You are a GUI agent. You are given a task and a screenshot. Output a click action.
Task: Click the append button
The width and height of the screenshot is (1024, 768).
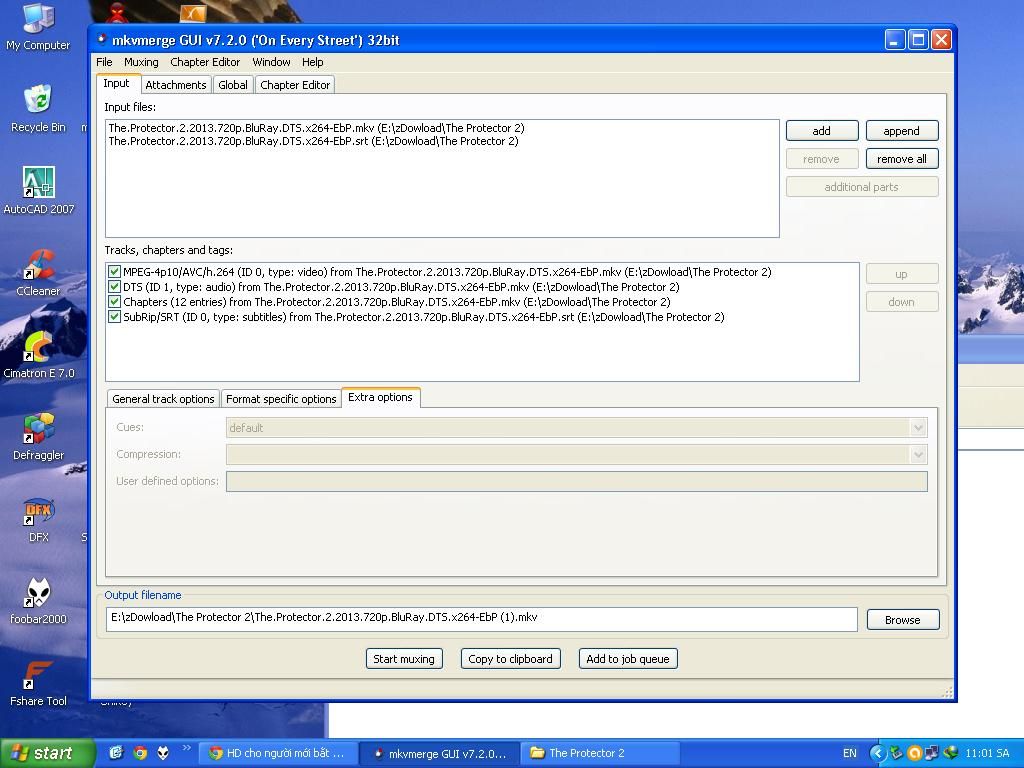point(902,131)
